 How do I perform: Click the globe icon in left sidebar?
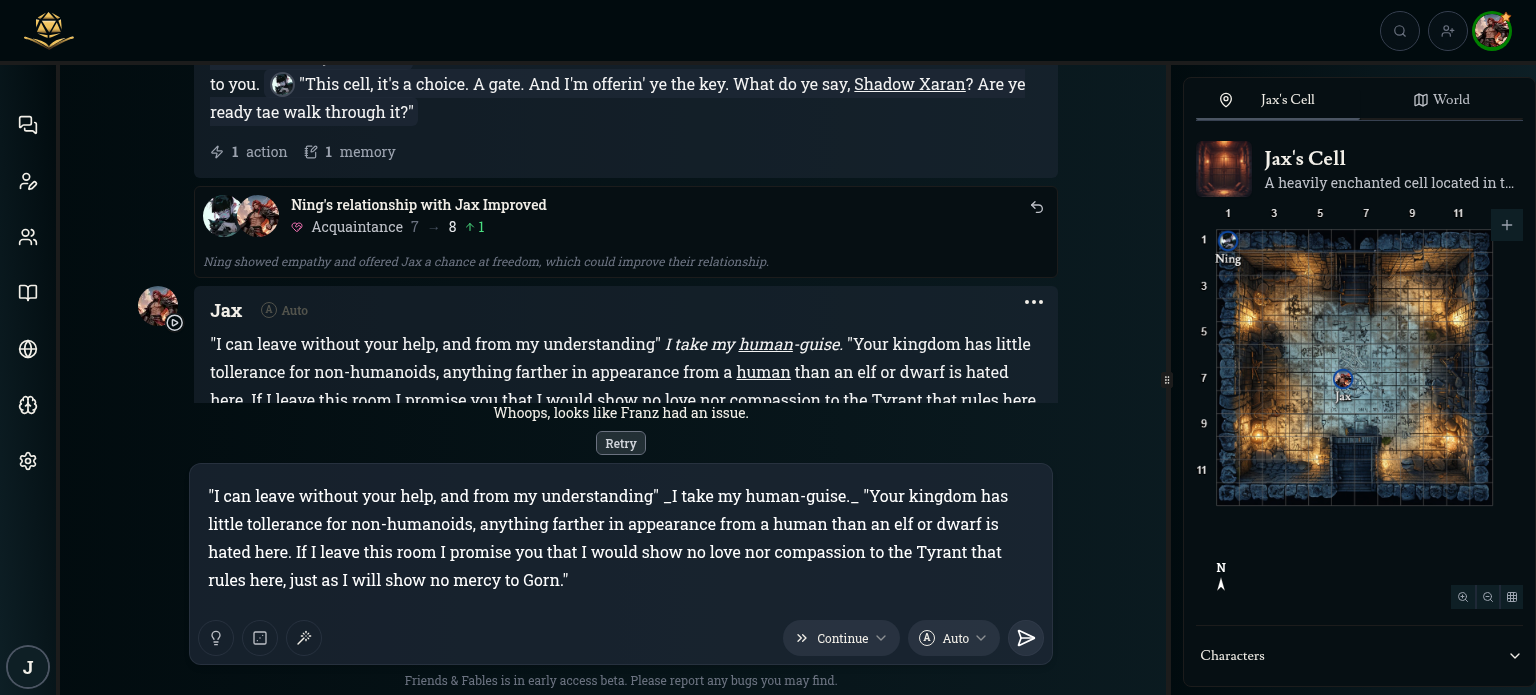pyautogui.click(x=28, y=349)
